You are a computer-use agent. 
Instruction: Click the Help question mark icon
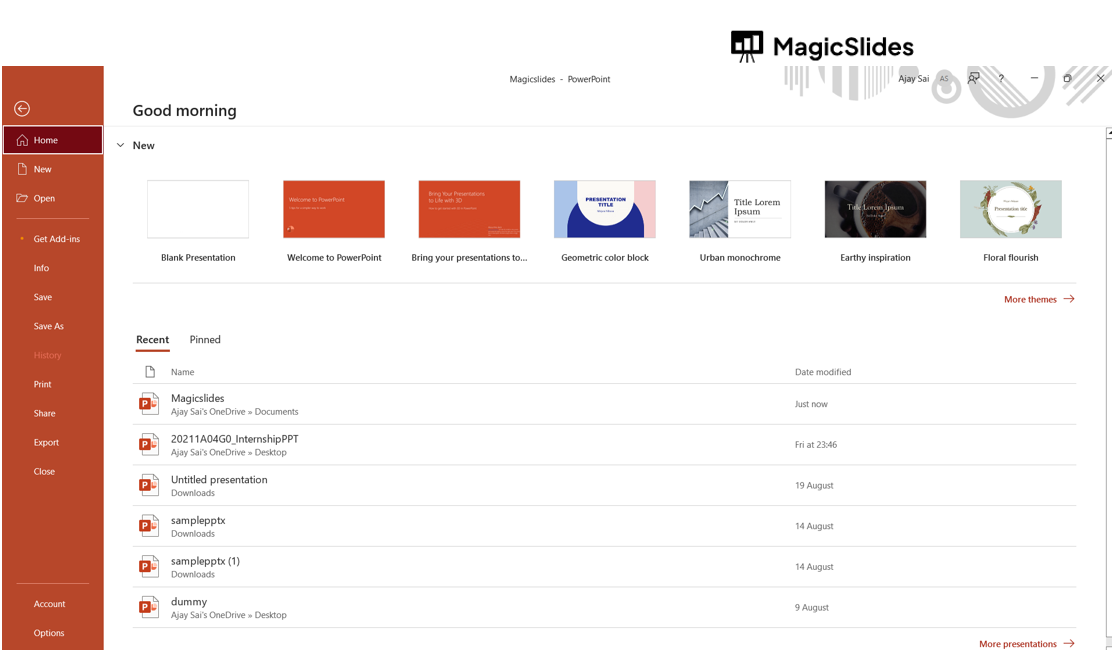pos(1001,79)
